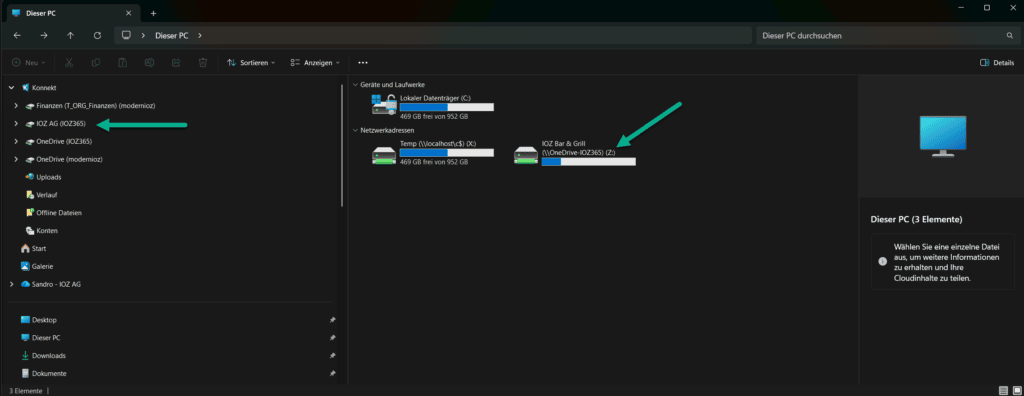The image size is (1024, 396).
Task: Click the navigation pane scrollbar
Action: click(342, 145)
